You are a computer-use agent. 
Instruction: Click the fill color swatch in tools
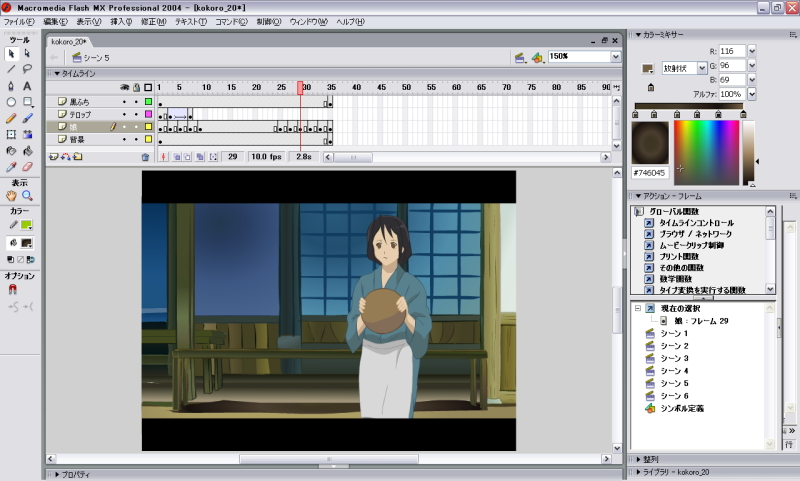click(x=27, y=243)
